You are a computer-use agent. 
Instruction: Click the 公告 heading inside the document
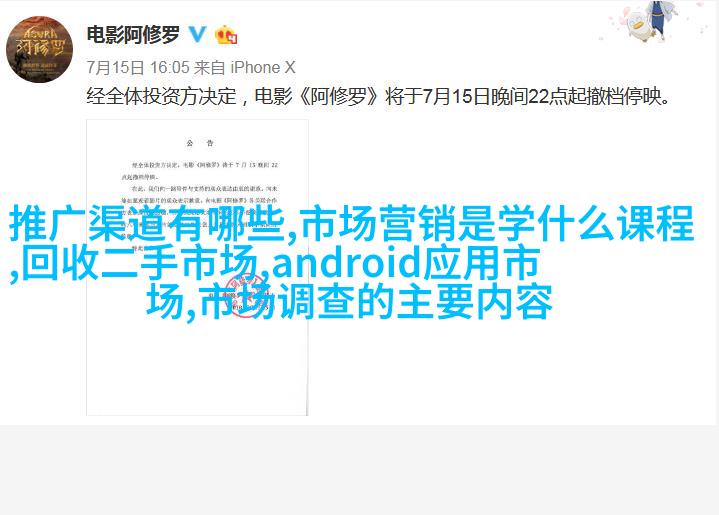point(199,144)
